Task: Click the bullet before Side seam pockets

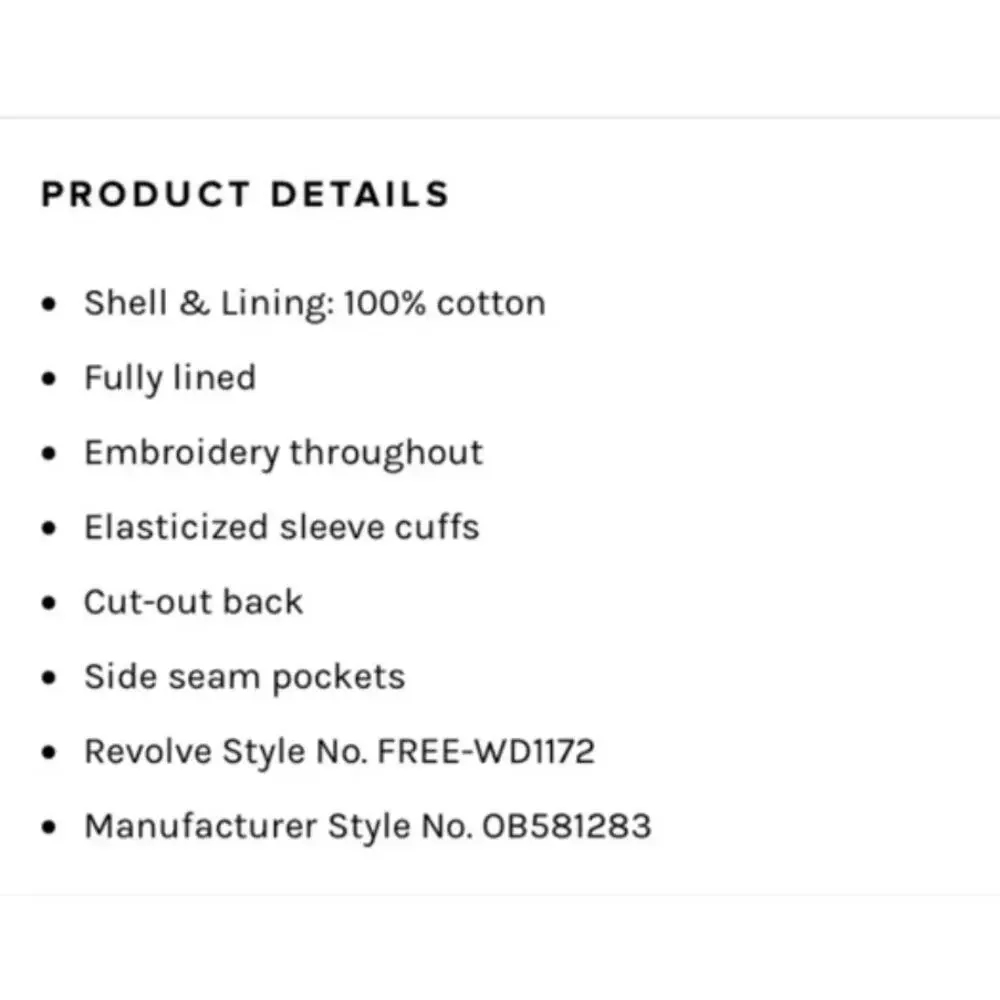Action: (x=49, y=677)
